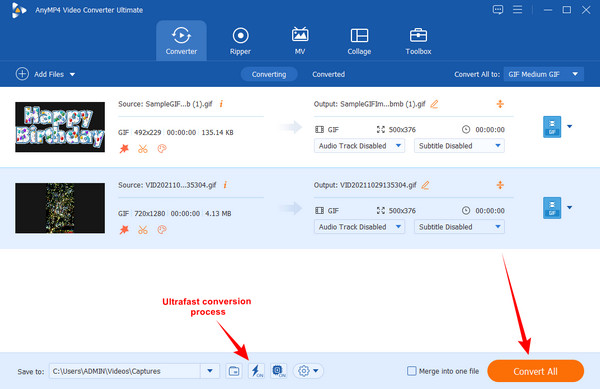Screen dimensions: 600x389
Task: Click the Save to path field
Action: (x=125, y=371)
